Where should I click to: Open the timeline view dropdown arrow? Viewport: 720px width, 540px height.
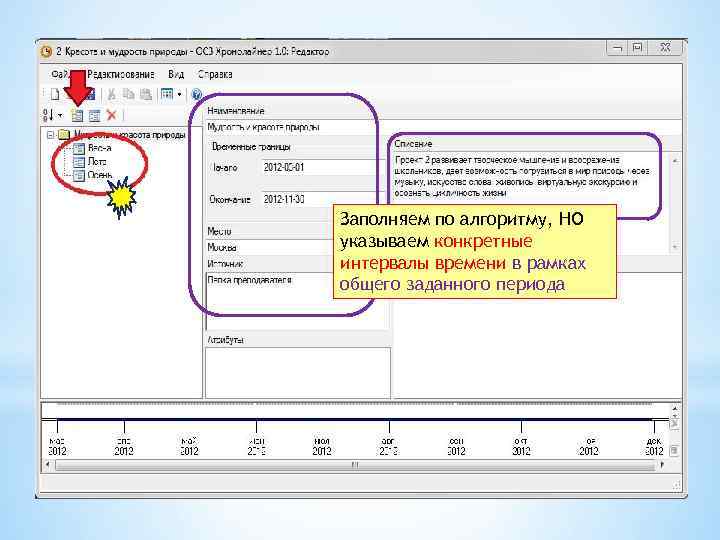(x=180, y=95)
